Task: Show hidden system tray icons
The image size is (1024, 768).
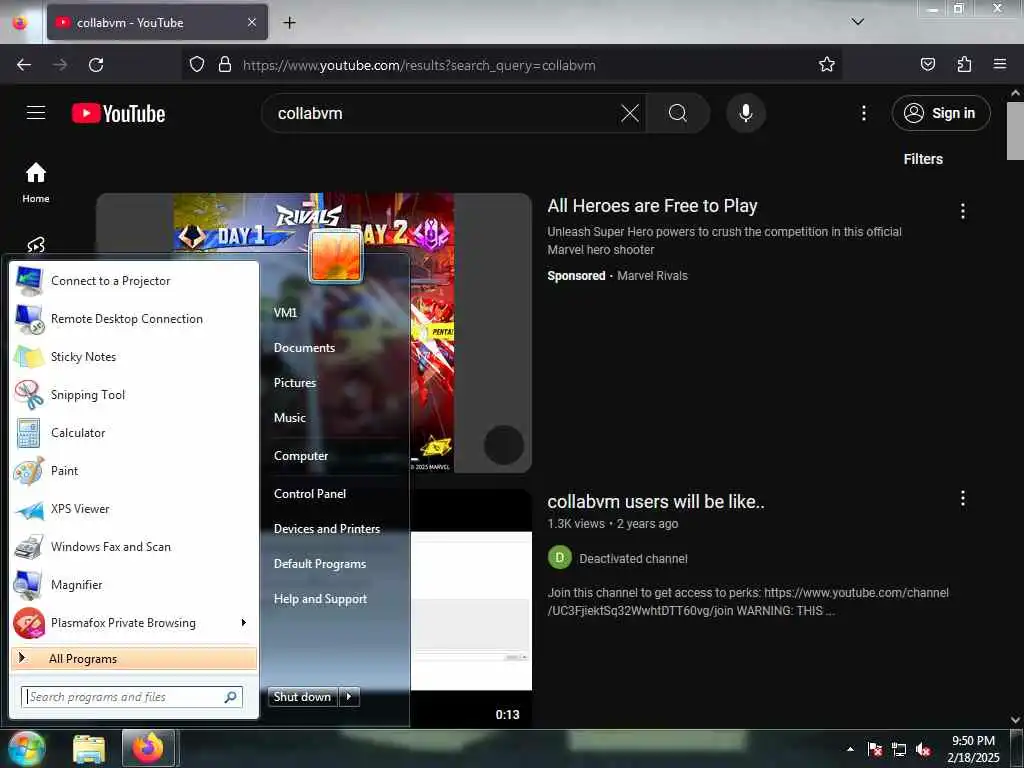Action: pyautogui.click(x=850, y=749)
